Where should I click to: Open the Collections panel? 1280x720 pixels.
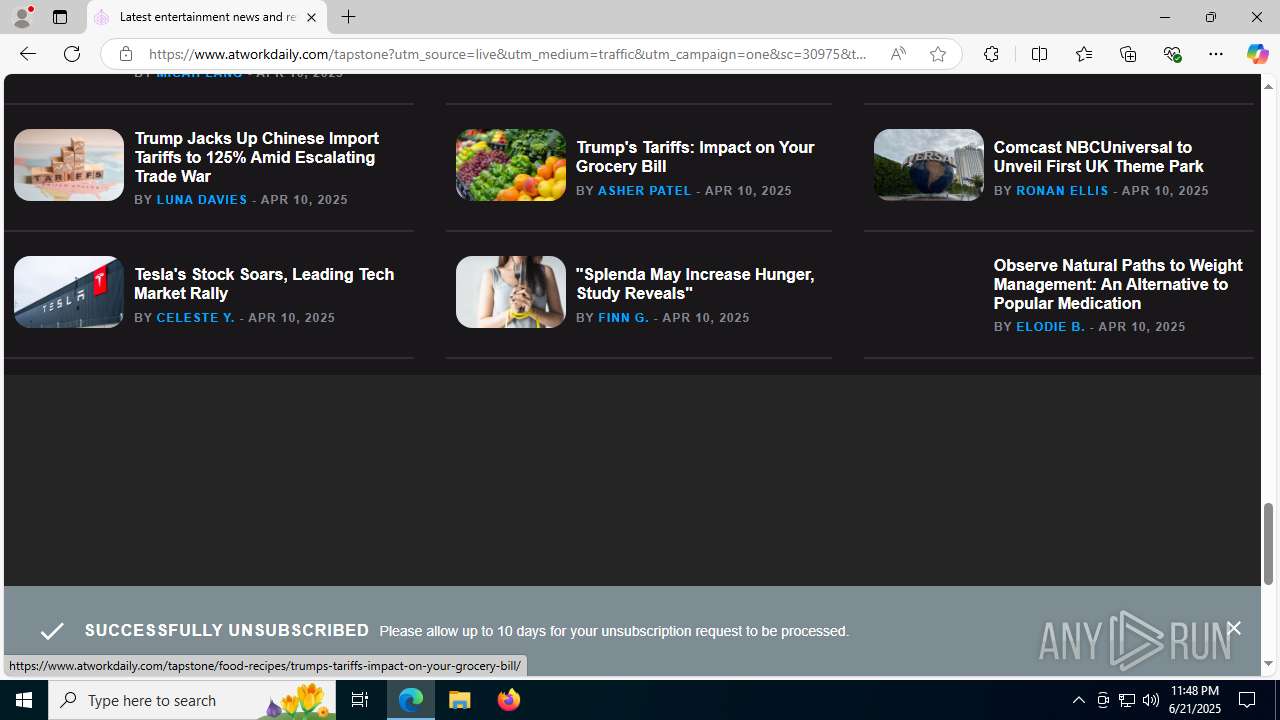tap(1127, 54)
